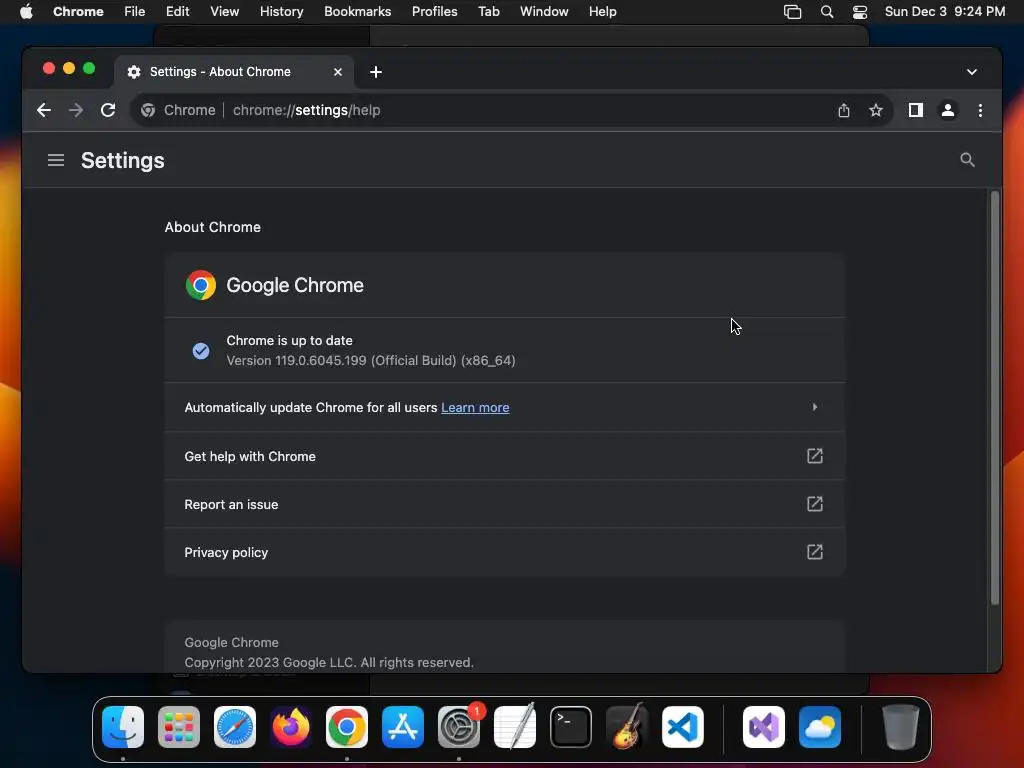Open a new tab with plus button
1024x768 pixels.
point(376,72)
